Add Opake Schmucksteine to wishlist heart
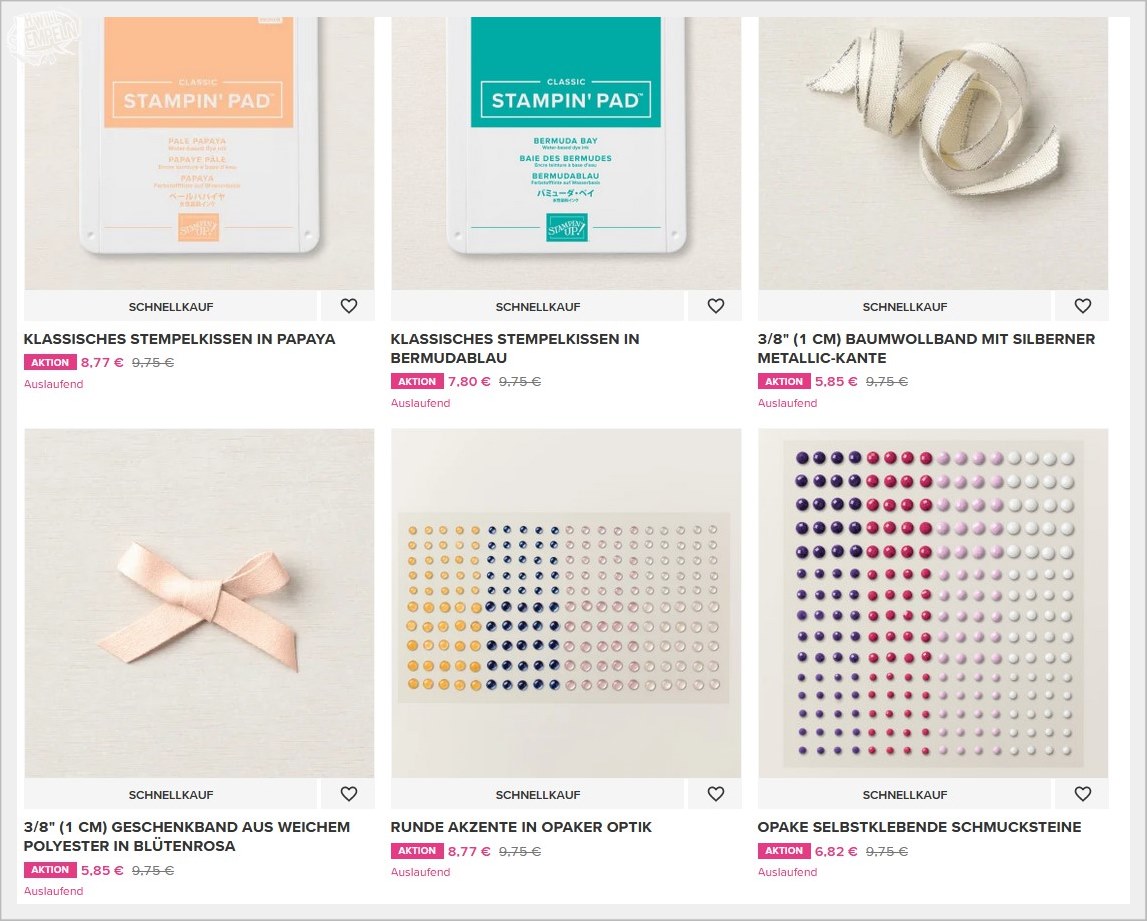 point(1083,794)
